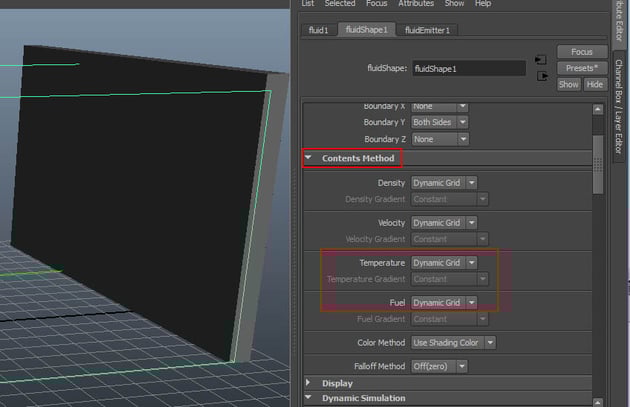Click the Falloff Method label
The height and width of the screenshot is (407, 630).
click(x=380, y=366)
